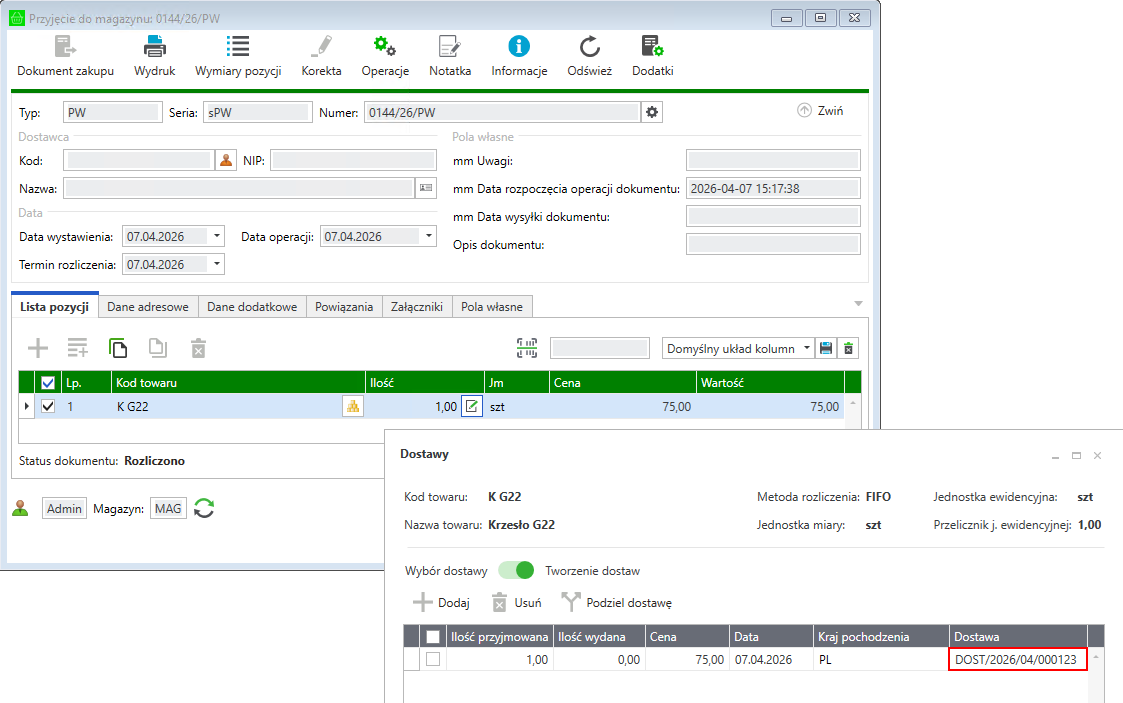1123x703 pixels.
Task: Click the Wydruk printer icon
Action: click(155, 47)
